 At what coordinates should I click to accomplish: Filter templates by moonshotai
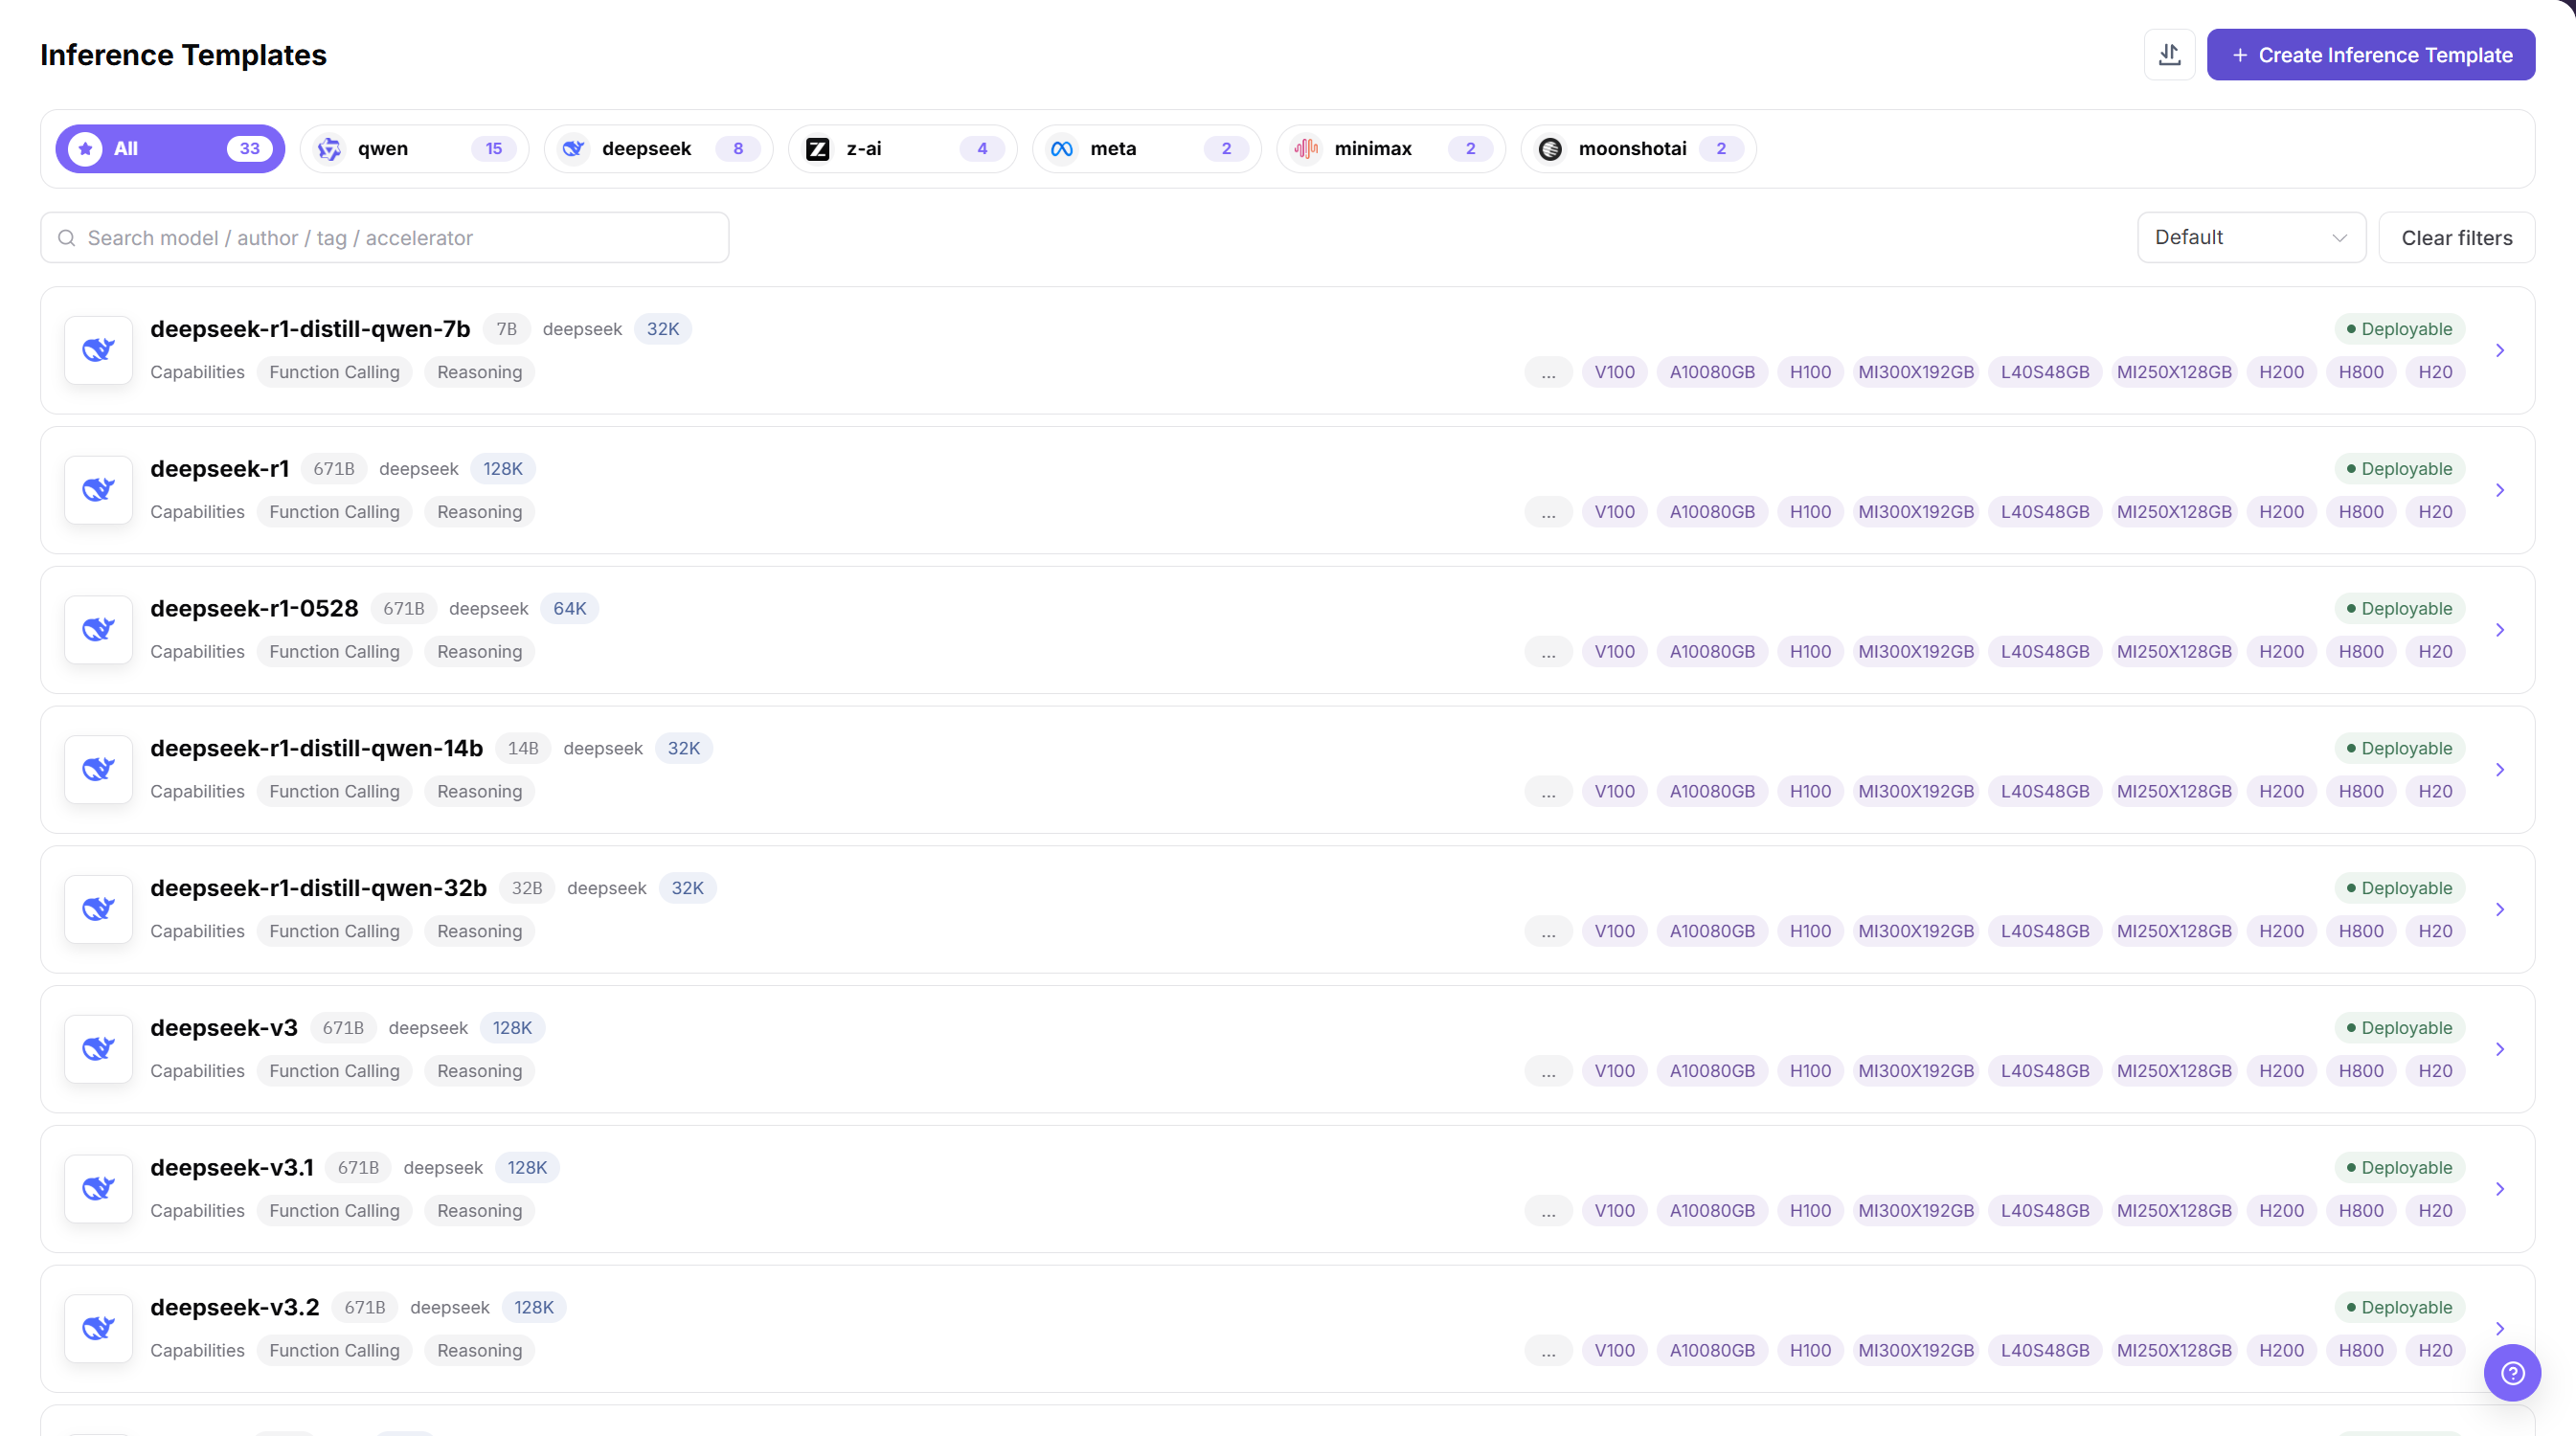(1638, 149)
